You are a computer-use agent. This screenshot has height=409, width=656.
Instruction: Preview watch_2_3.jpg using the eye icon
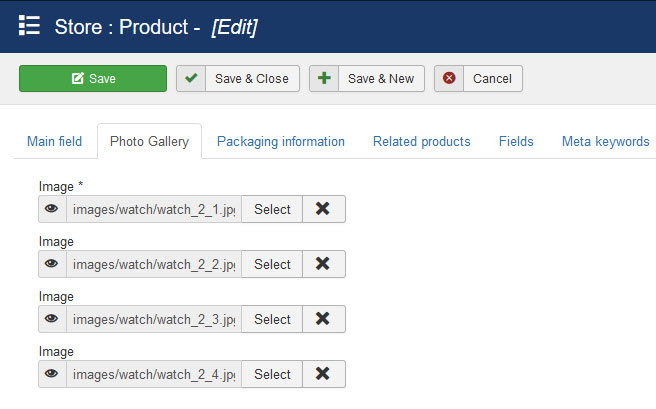click(x=52, y=319)
